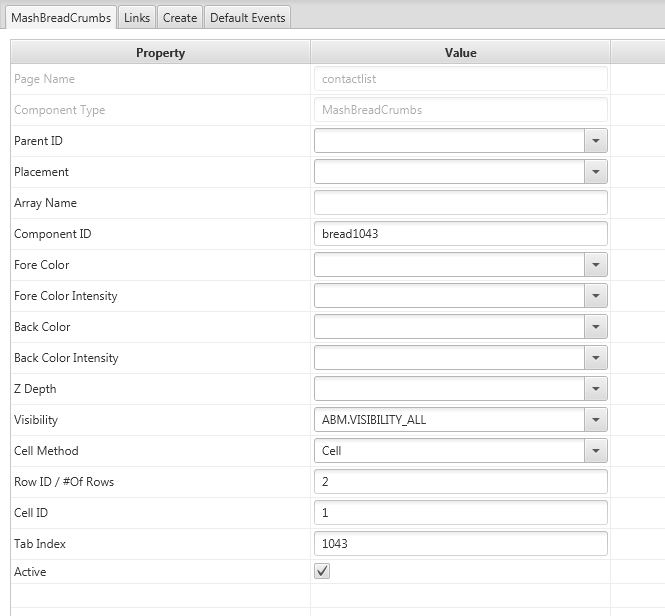The height and width of the screenshot is (616, 665).
Task: Expand Back Color Intensity dropdown
Action: pyautogui.click(x=596, y=358)
